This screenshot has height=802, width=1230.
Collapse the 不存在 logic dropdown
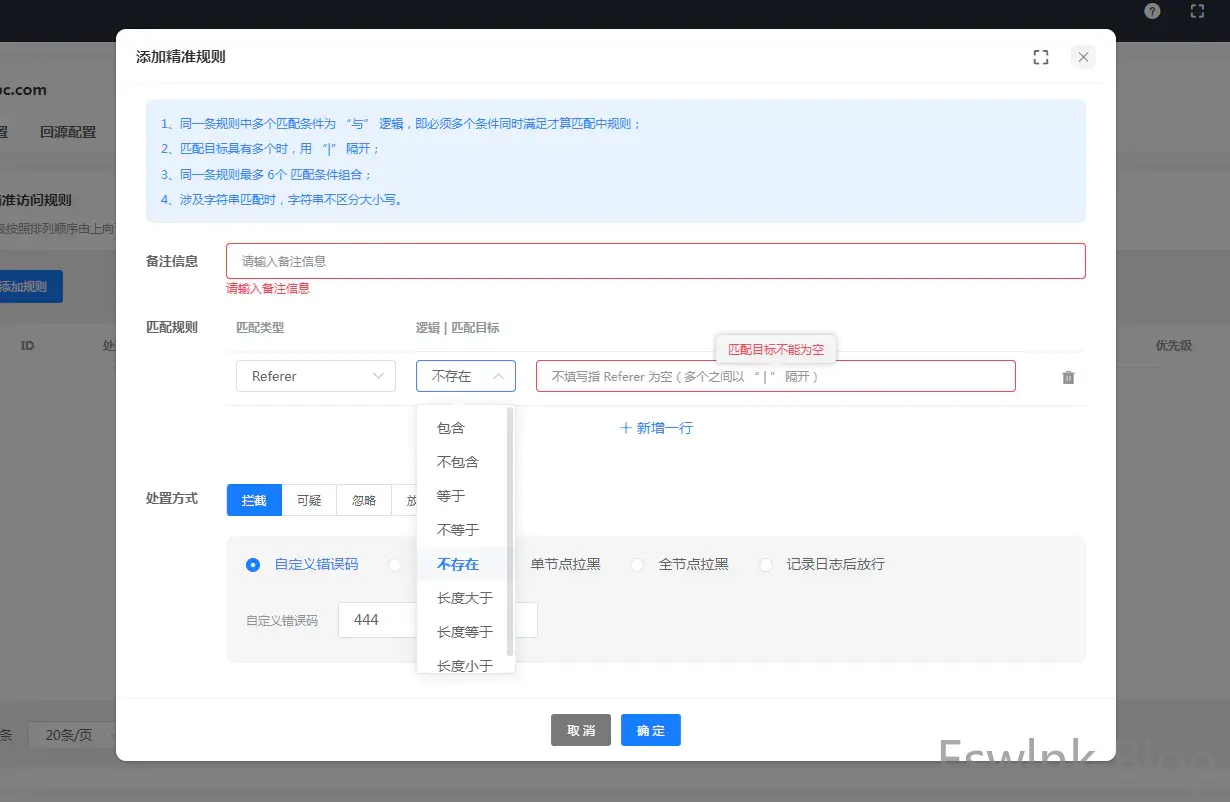466,376
